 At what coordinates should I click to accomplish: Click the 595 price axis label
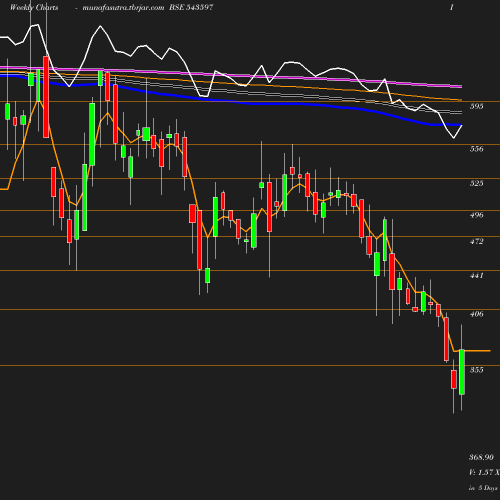tap(476, 106)
